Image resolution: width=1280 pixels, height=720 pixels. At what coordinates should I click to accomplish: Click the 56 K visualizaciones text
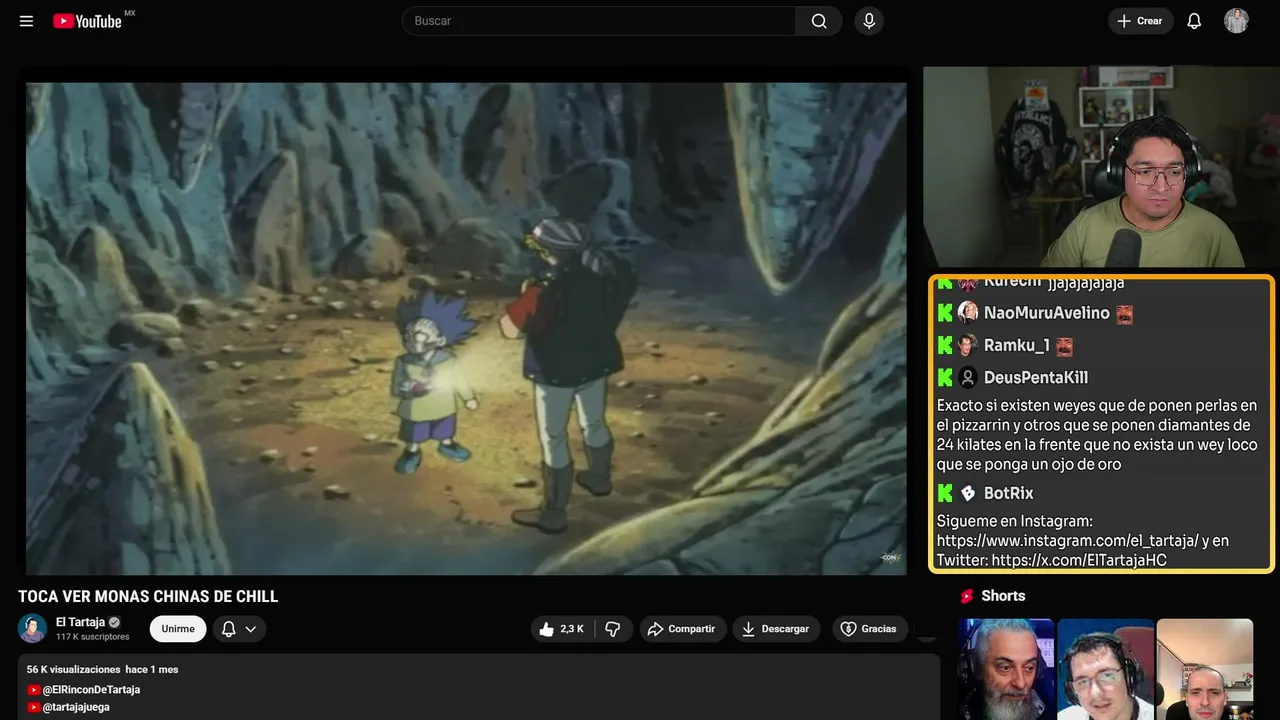point(73,669)
